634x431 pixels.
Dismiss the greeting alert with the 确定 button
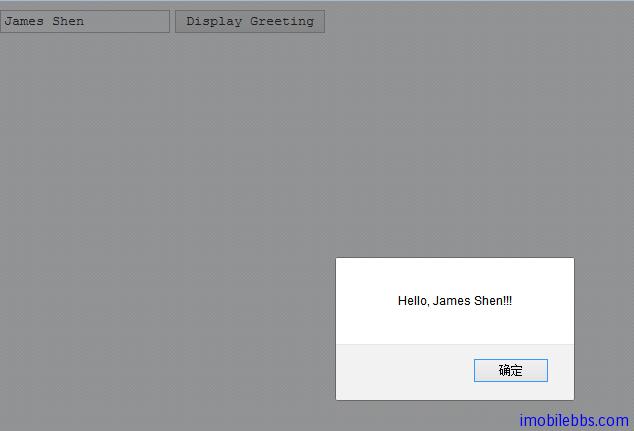pyautogui.click(x=510, y=370)
